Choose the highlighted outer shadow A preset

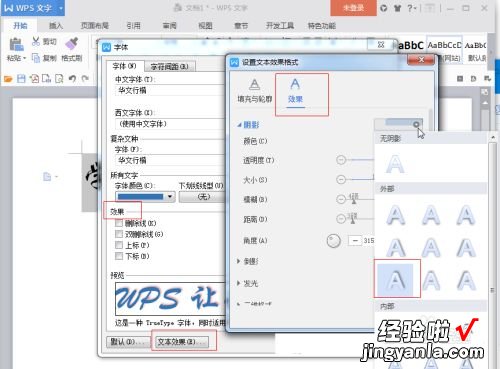point(395,280)
